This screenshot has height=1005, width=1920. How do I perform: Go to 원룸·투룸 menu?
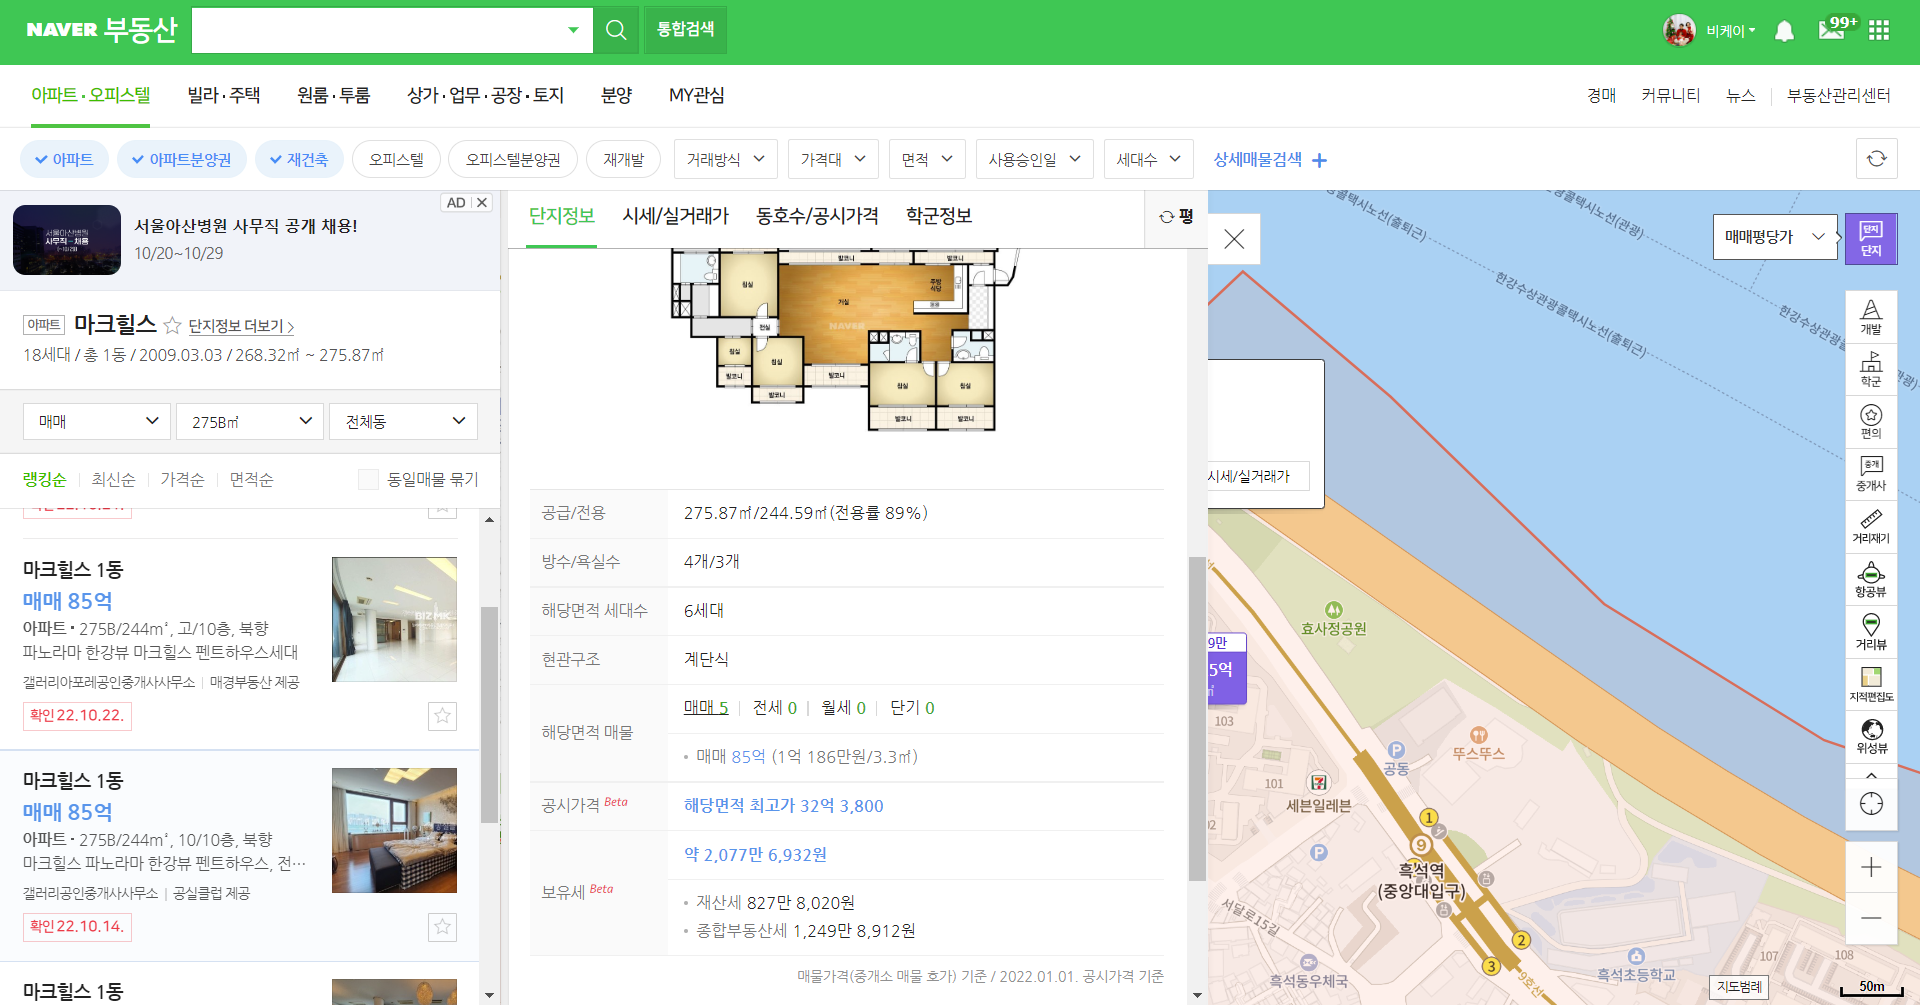pyautogui.click(x=334, y=95)
